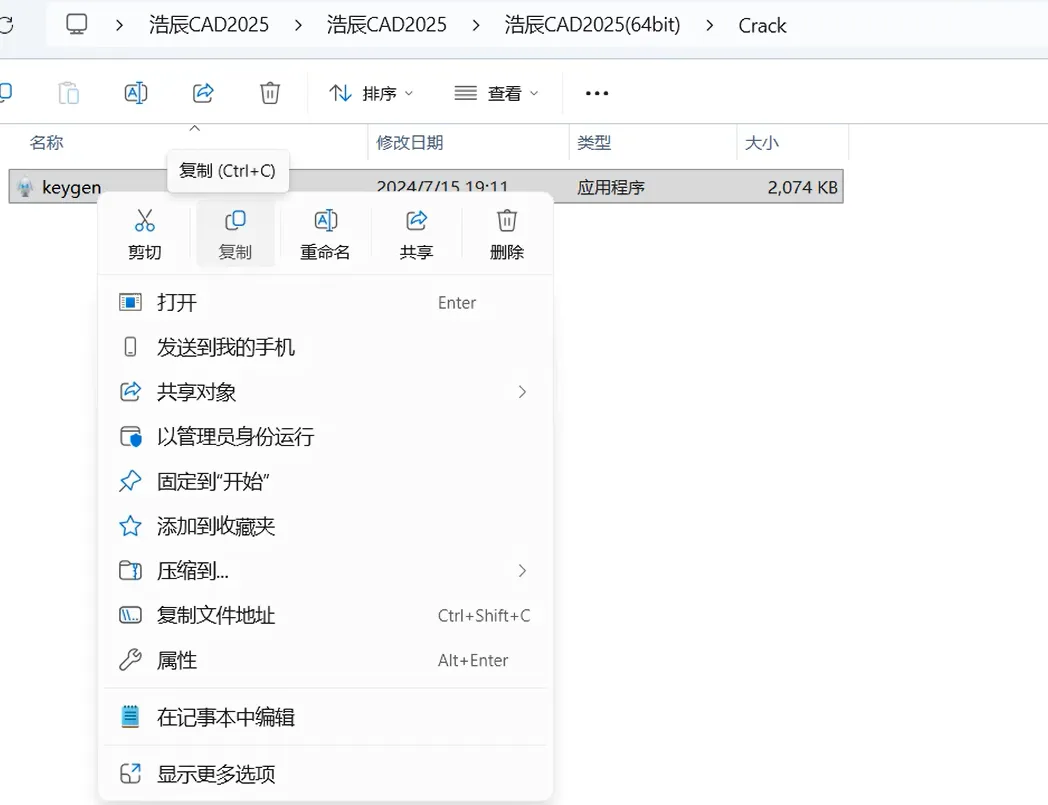Click the 应用程序 type cell
Viewport: 1048px width, 805px height.
[x=611, y=187]
